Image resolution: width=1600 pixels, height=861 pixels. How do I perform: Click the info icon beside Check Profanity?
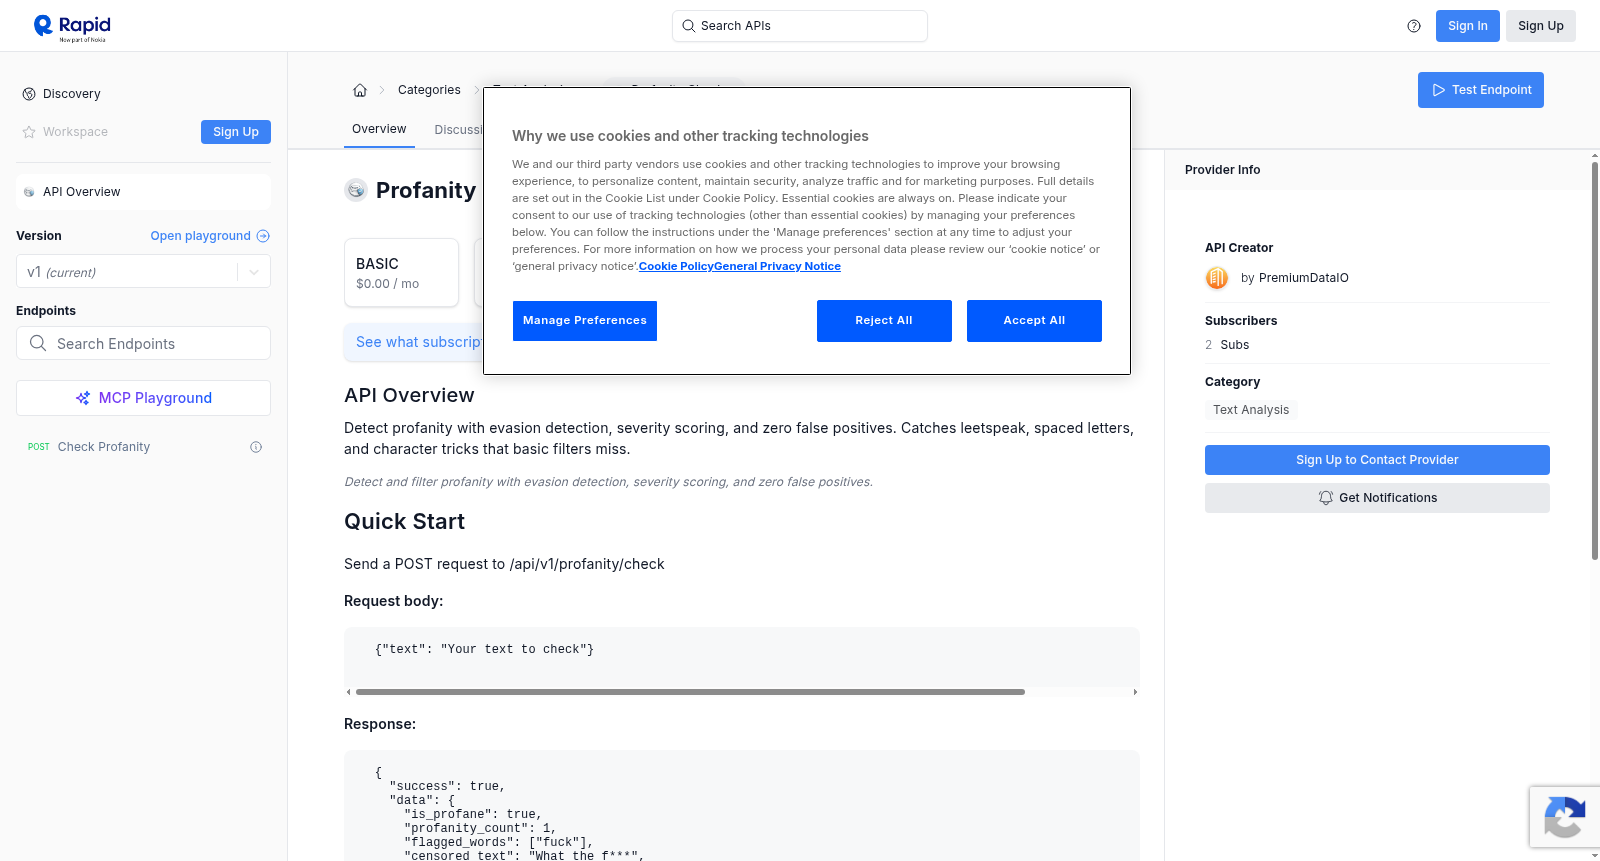[256, 447]
